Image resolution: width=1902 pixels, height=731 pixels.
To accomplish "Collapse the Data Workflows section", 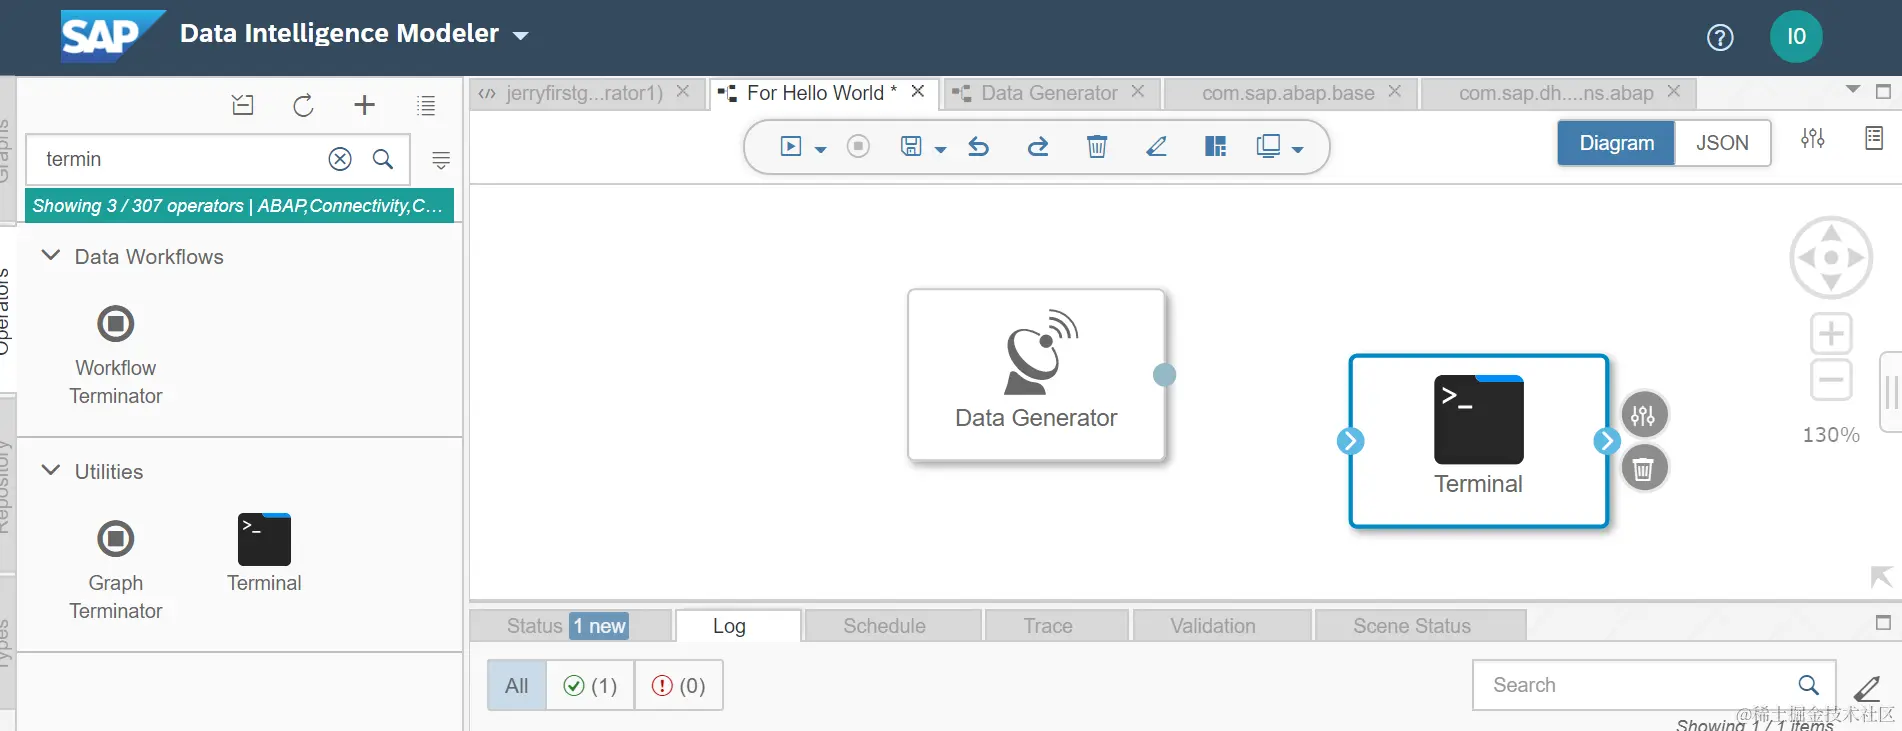I will tap(51, 256).
